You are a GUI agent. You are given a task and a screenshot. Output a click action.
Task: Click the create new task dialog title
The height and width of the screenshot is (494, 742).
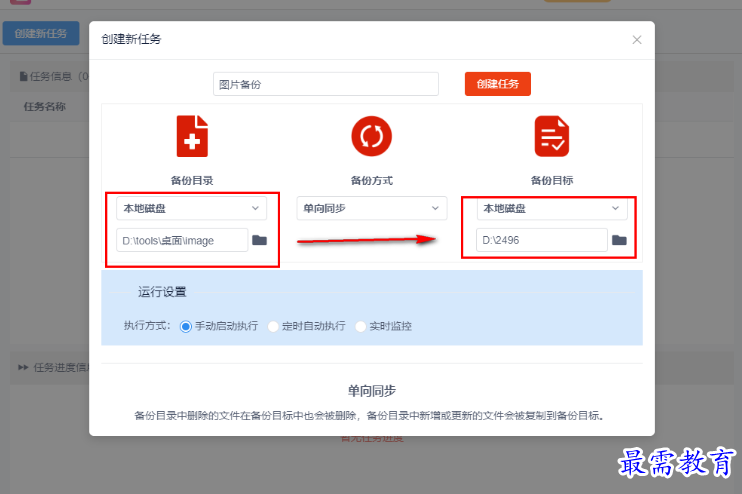tap(131, 39)
